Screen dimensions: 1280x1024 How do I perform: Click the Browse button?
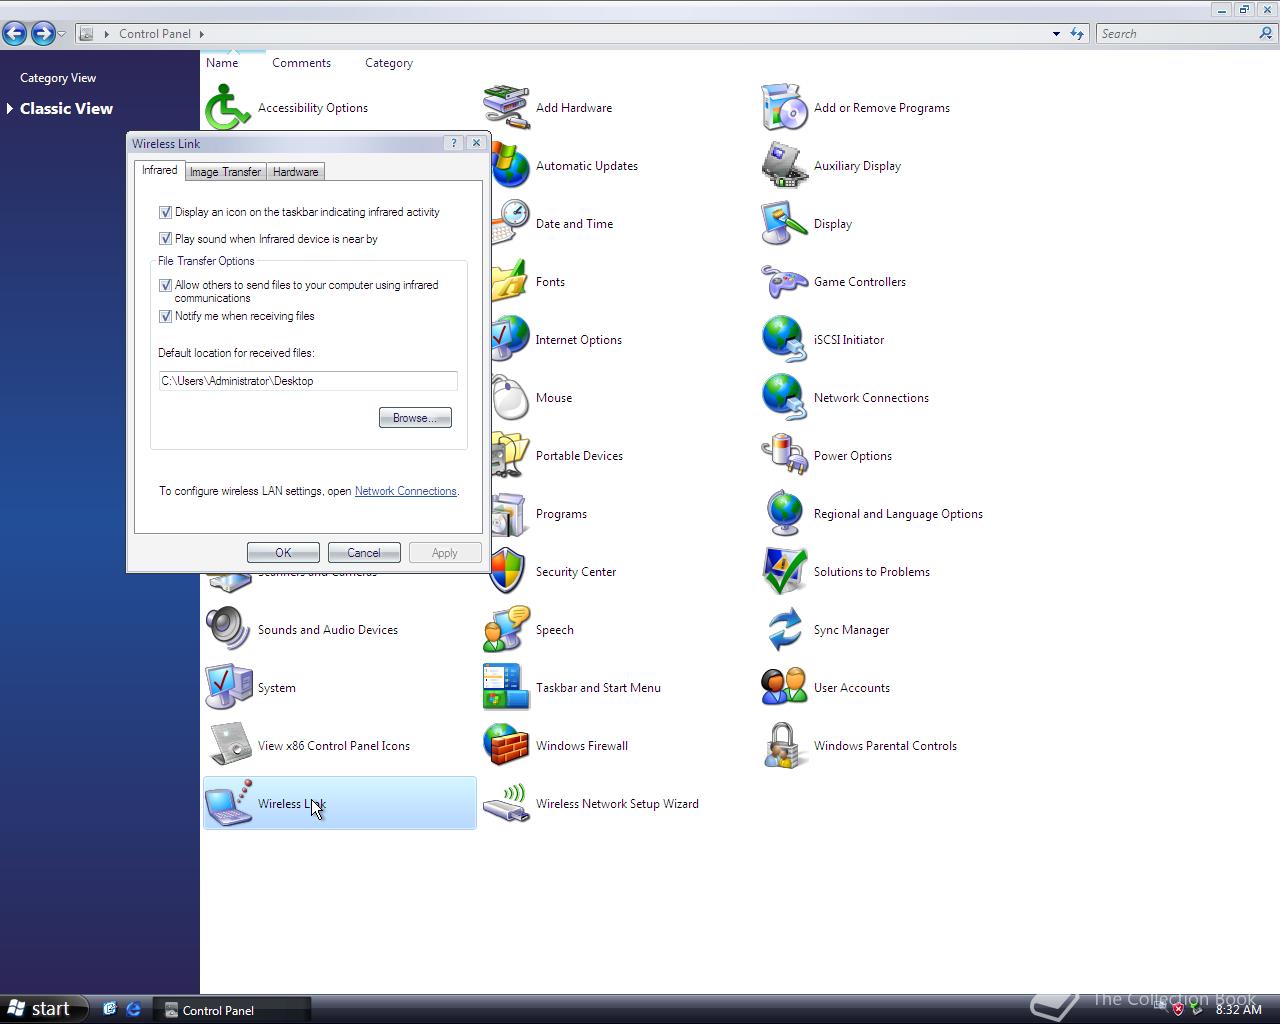(415, 418)
